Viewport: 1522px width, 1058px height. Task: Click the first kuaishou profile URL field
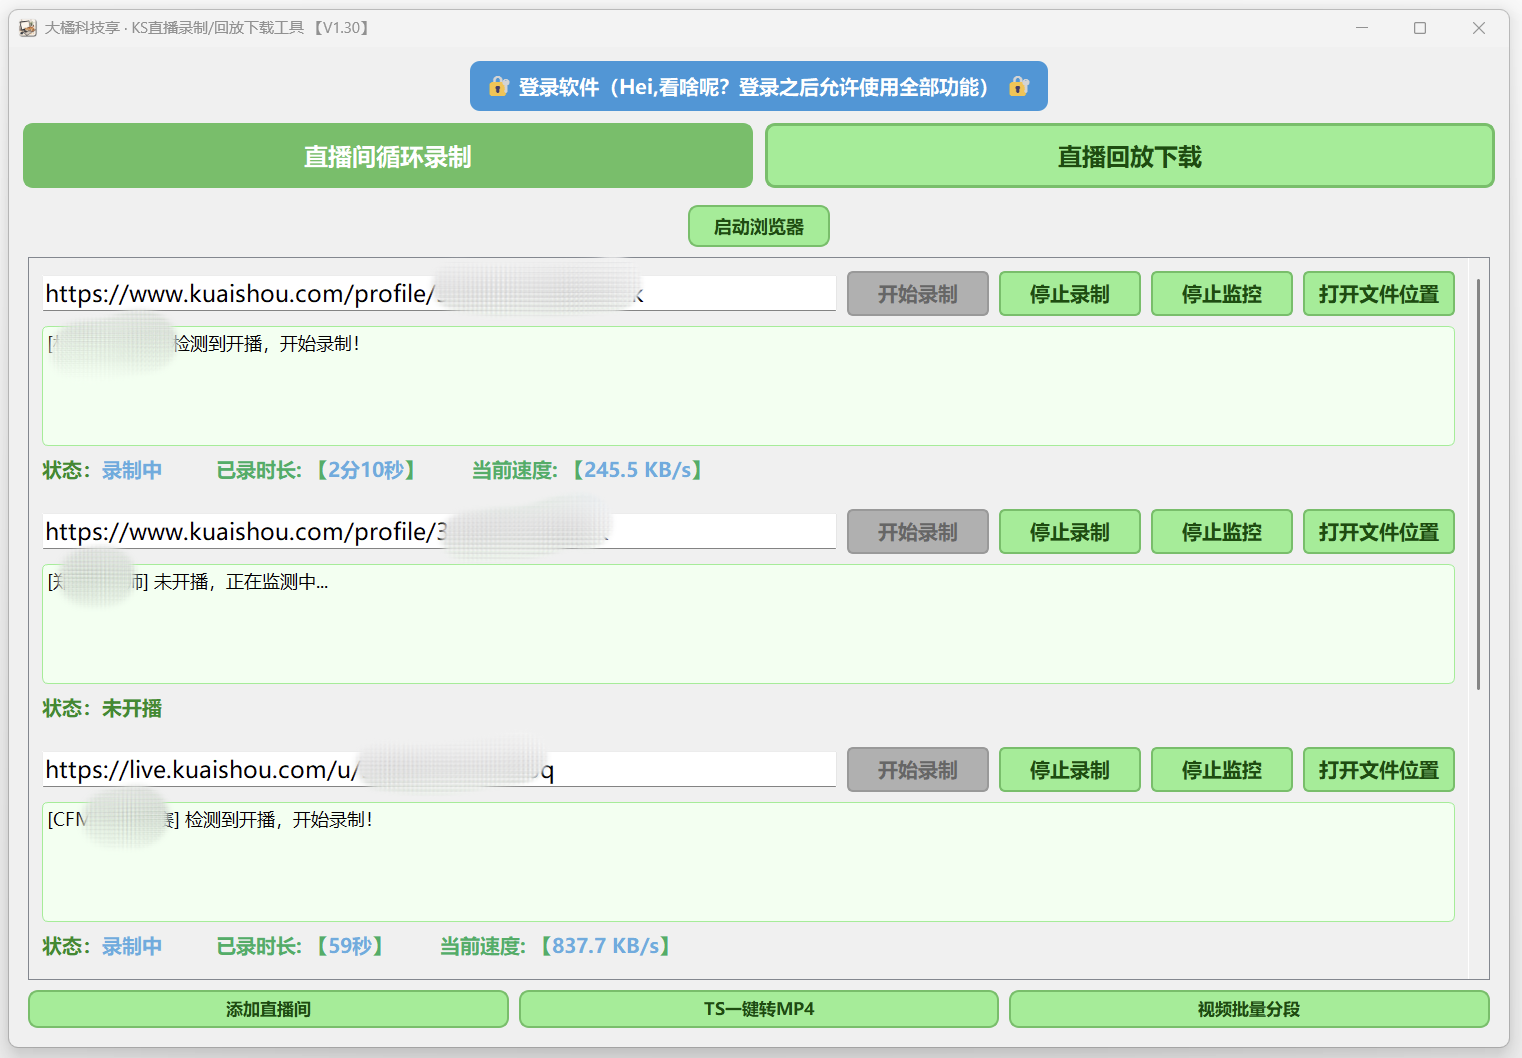[439, 294]
